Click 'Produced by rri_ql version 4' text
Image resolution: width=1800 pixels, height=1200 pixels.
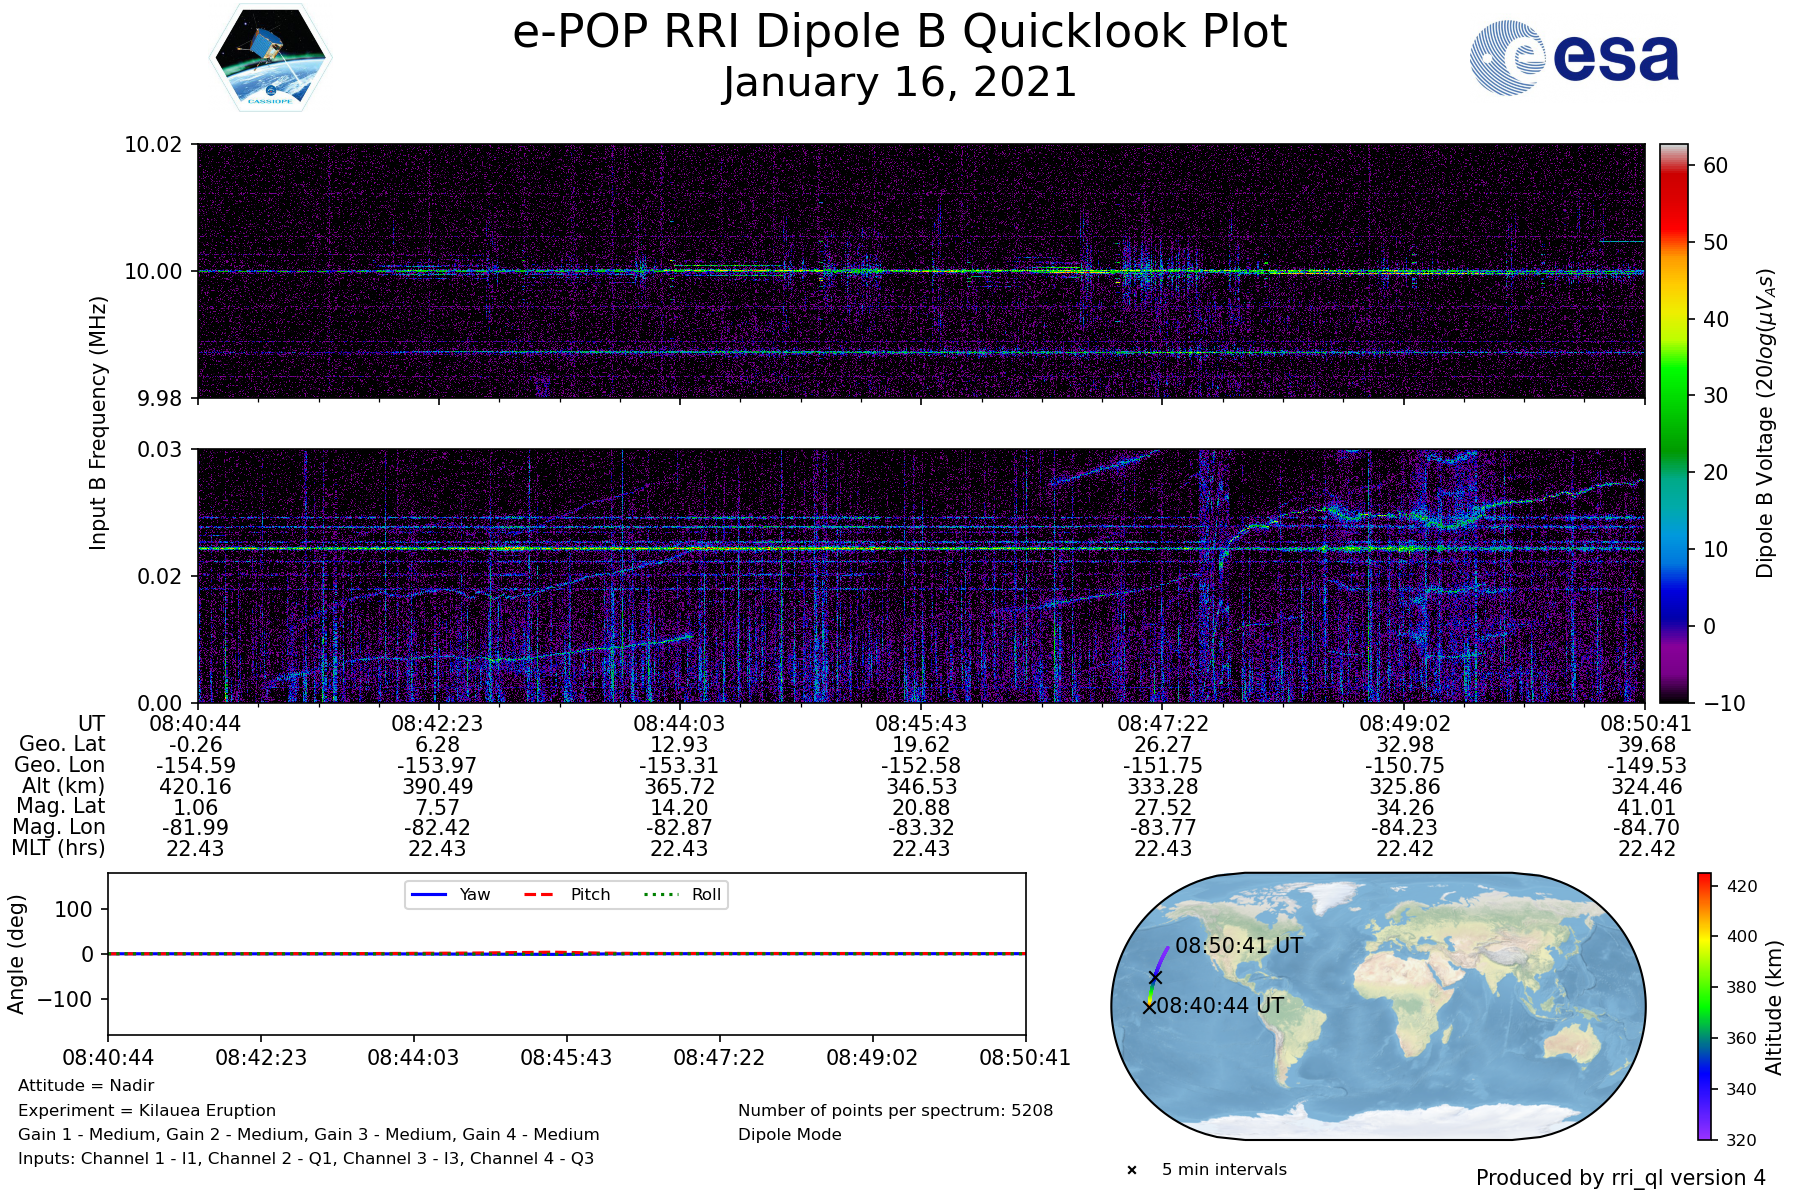(x=1620, y=1178)
